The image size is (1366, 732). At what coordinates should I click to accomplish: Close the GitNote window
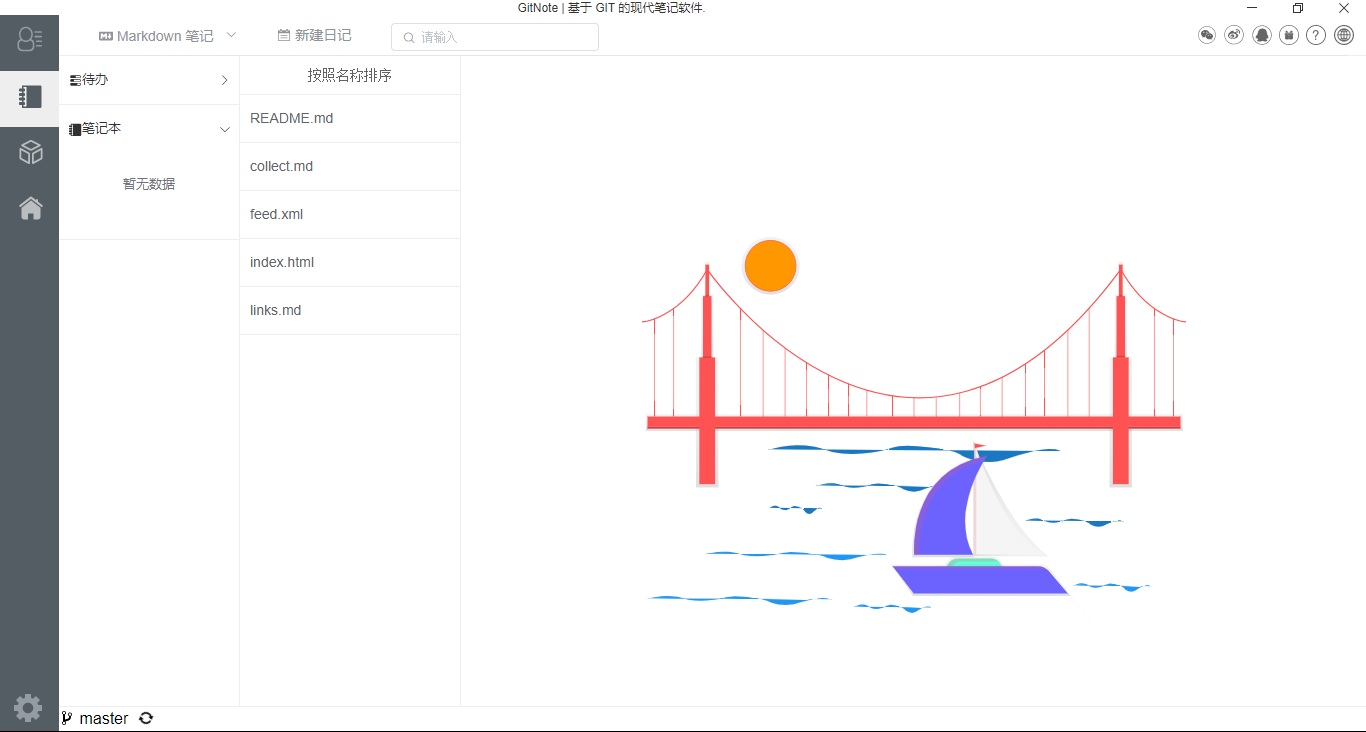point(1344,8)
